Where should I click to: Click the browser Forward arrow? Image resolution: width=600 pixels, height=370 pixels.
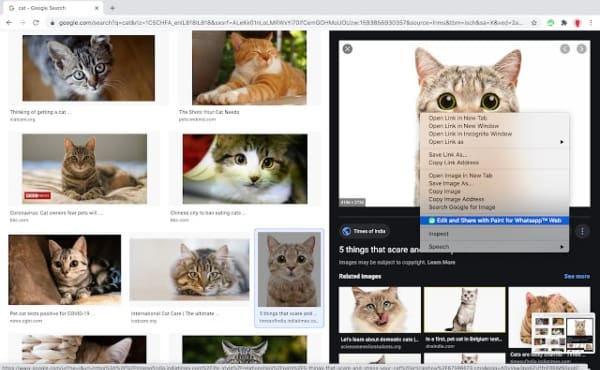[x=23, y=23]
